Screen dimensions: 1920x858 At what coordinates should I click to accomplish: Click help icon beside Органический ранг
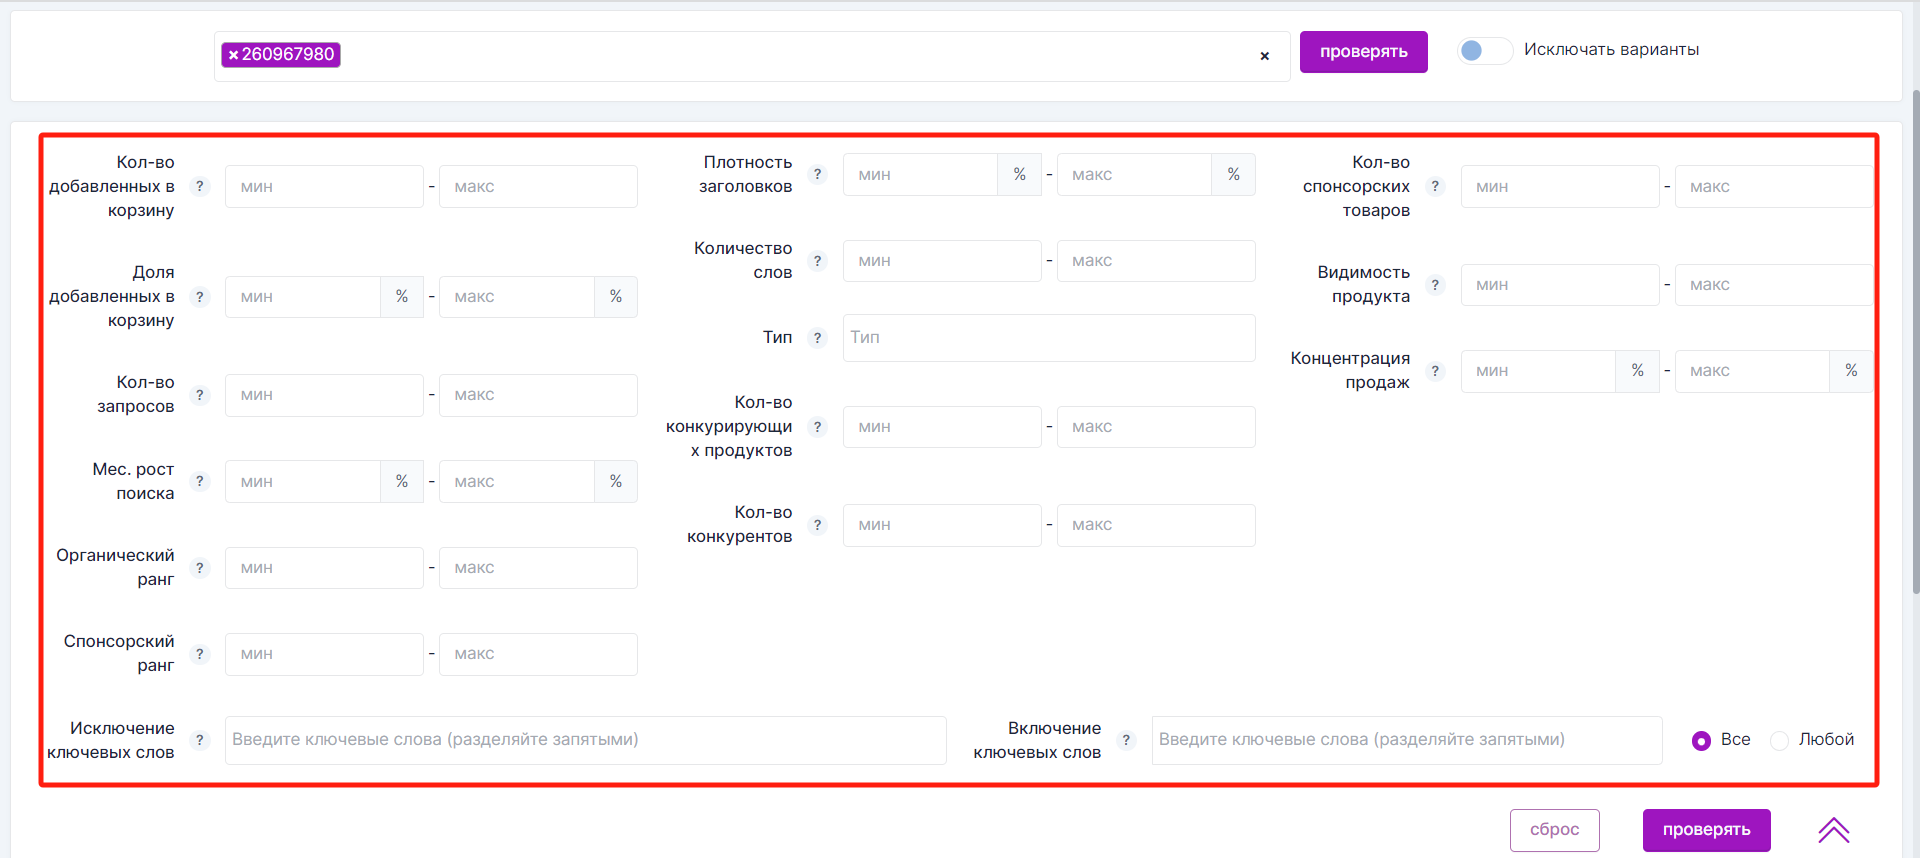(x=200, y=568)
